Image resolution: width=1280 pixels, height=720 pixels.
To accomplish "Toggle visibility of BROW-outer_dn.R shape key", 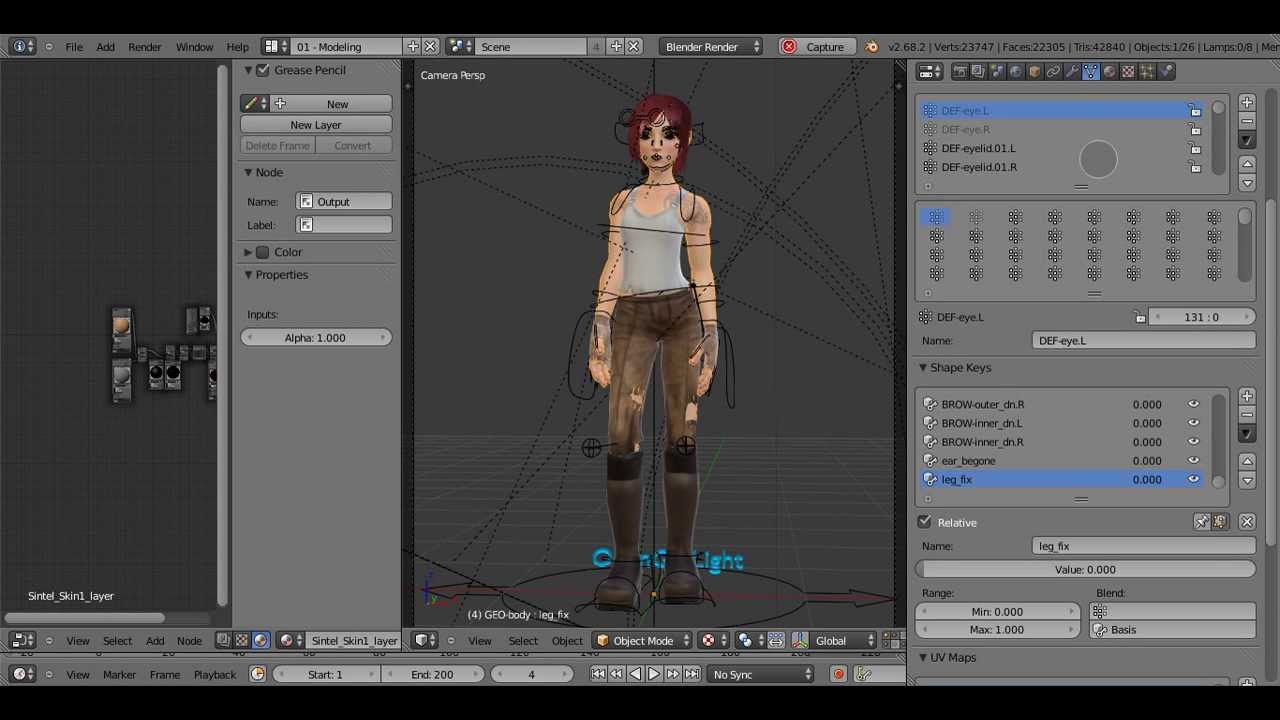I will (1193, 404).
